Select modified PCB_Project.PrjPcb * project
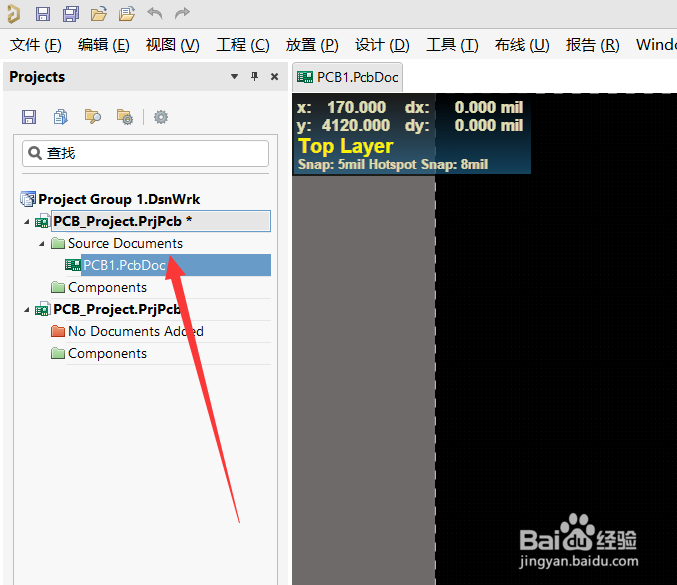This screenshot has height=585, width=677. click(x=161, y=221)
